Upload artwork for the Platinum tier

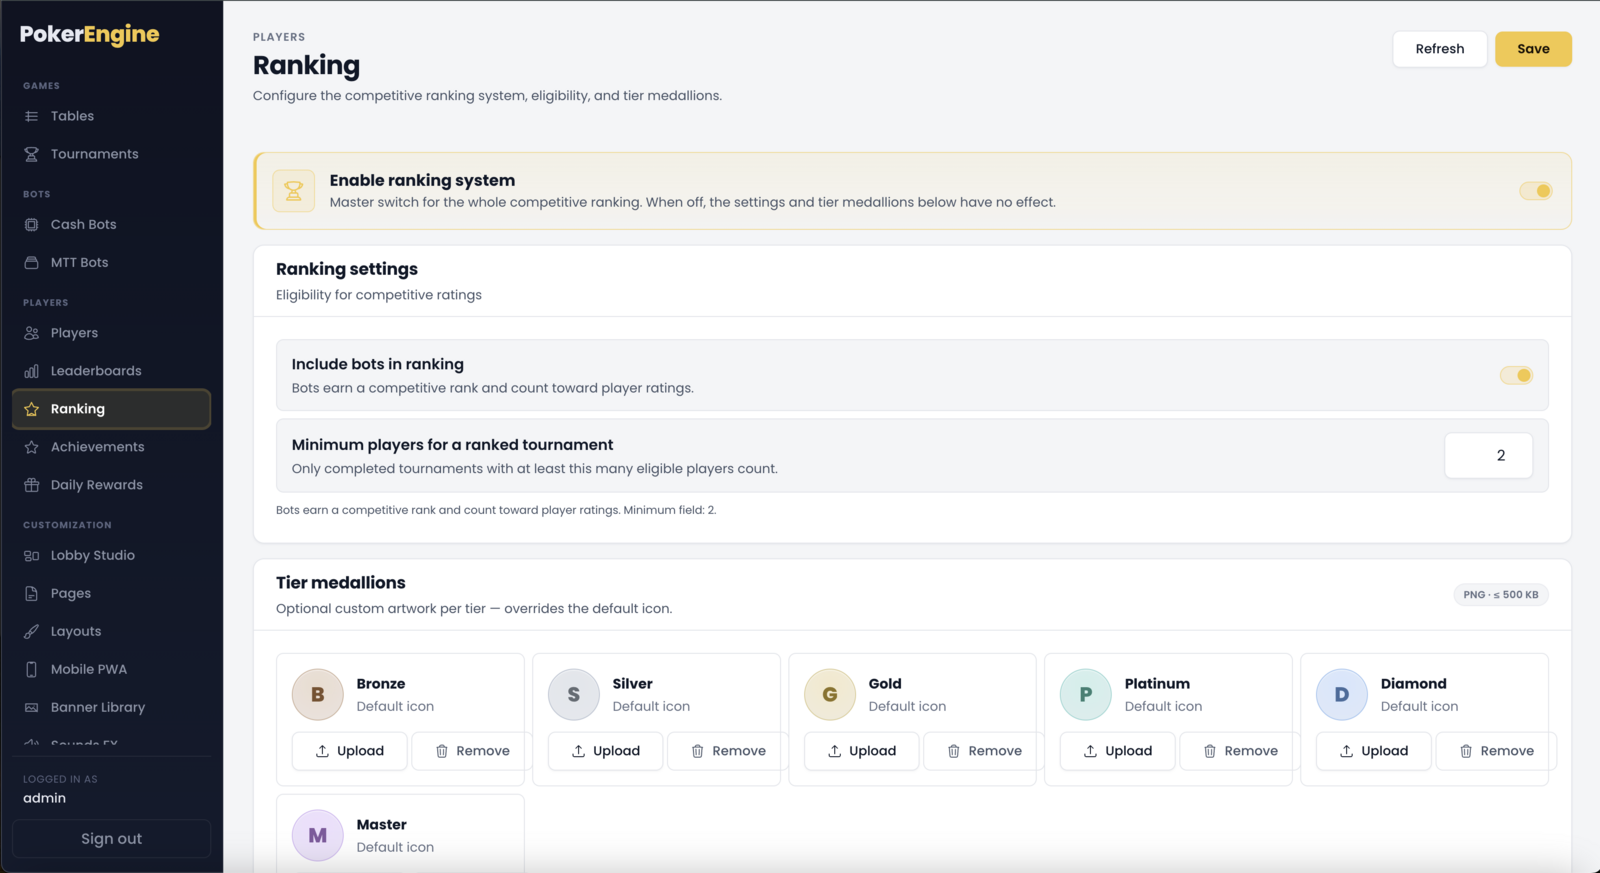coord(1117,751)
